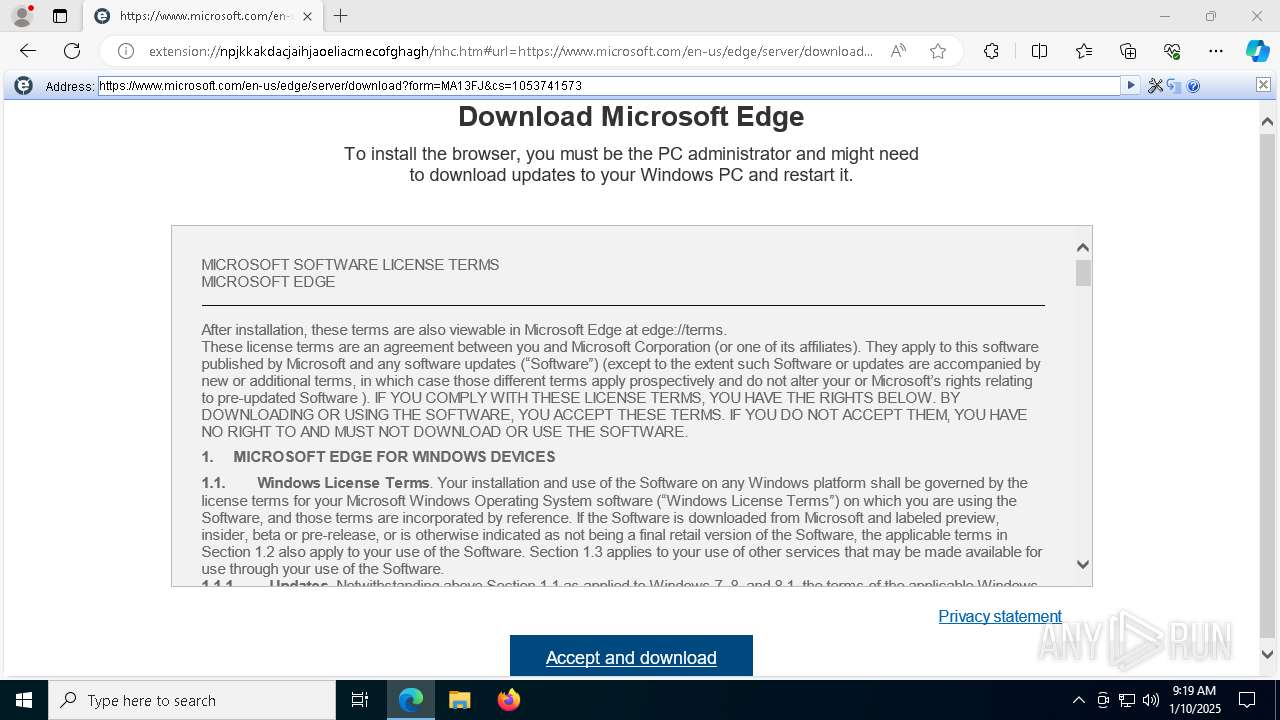Open the Favorites list

pos(1084,51)
